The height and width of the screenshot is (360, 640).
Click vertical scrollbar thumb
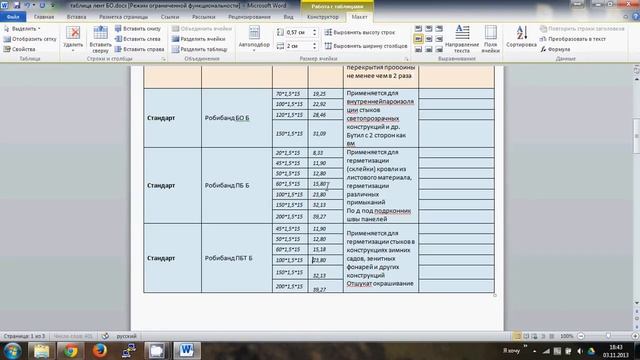[636, 136]
